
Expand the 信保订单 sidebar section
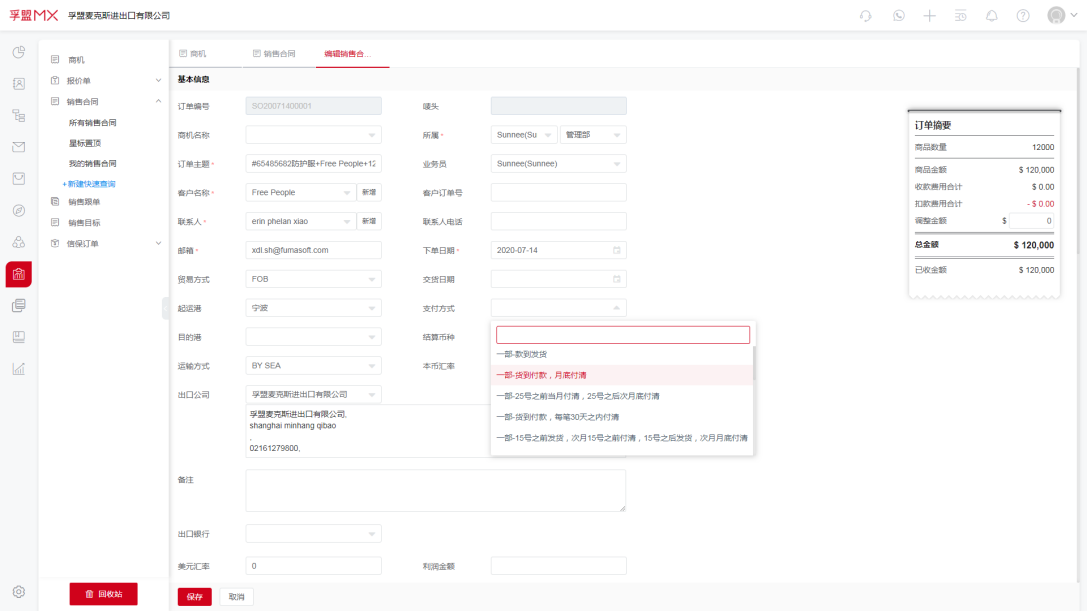pos(157,243)
